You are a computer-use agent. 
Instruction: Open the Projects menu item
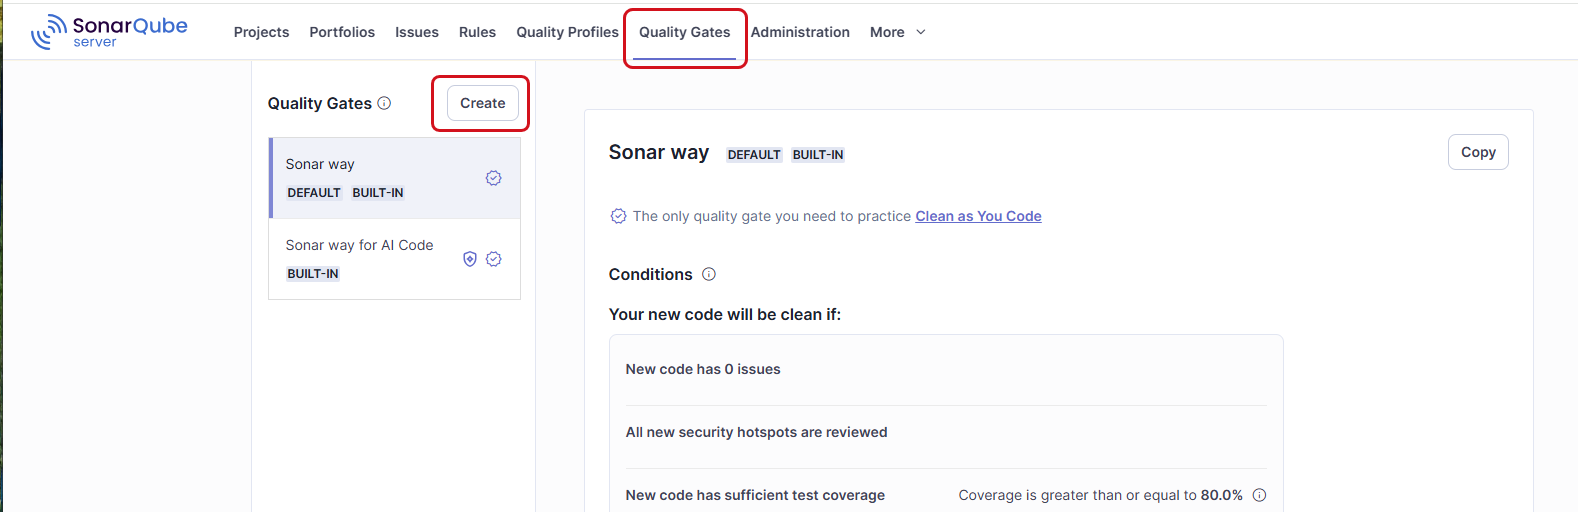pos(261,32)
